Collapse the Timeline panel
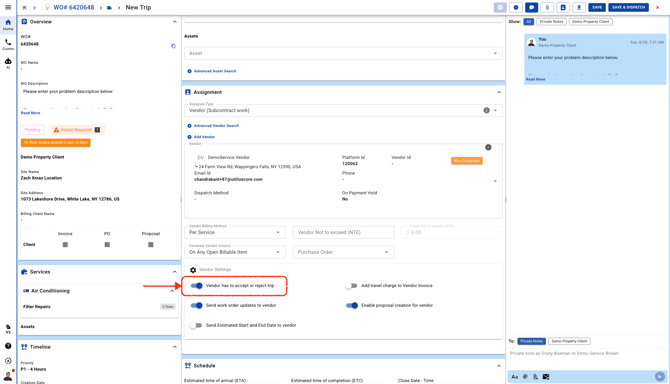 tap(174, 347)
